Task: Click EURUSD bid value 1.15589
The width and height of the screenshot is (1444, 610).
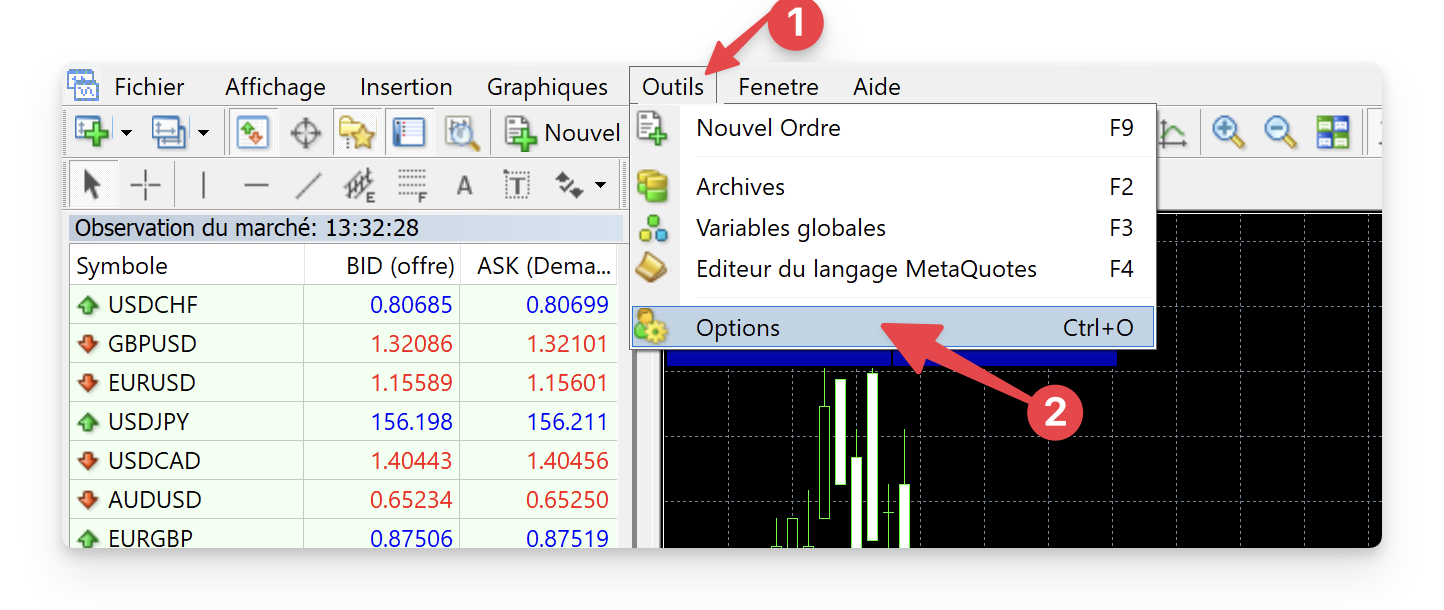Action: tap(411, 383)
